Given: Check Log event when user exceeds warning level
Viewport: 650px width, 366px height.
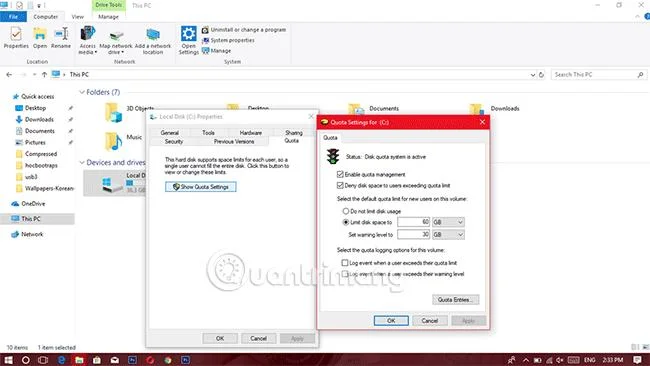Looking at the screenshot, I should 344,274.
